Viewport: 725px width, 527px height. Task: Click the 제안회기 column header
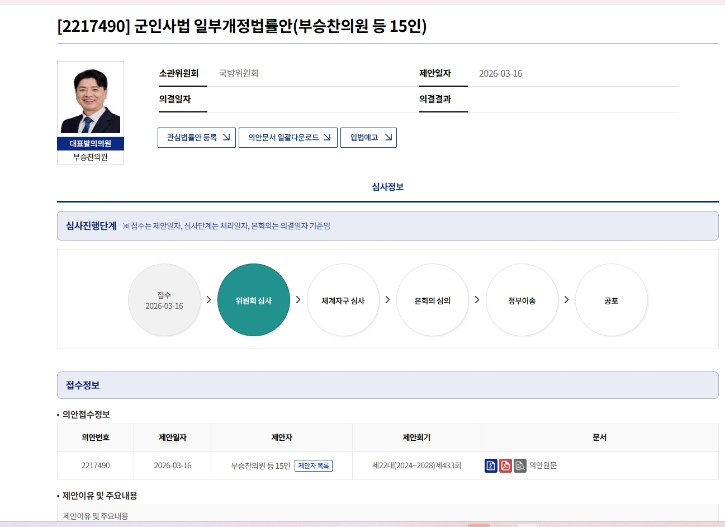click(x=417, y=437)
